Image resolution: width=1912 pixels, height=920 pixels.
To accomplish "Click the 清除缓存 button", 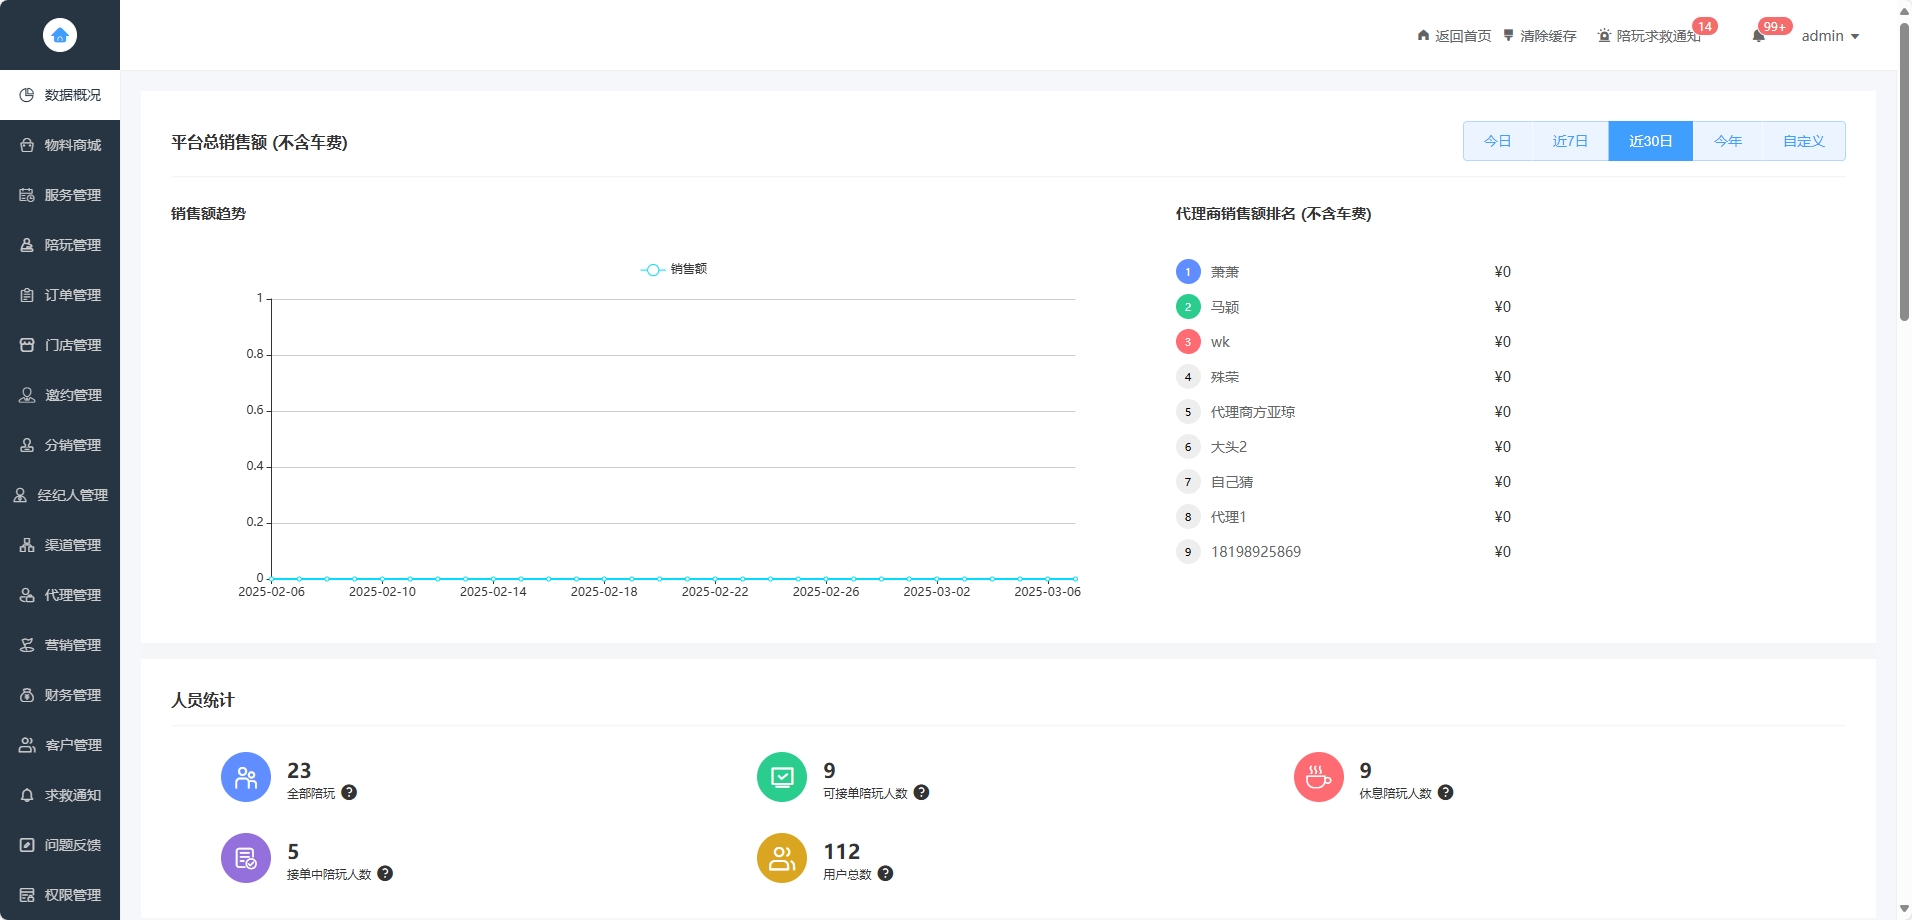I will (1540, 36).
